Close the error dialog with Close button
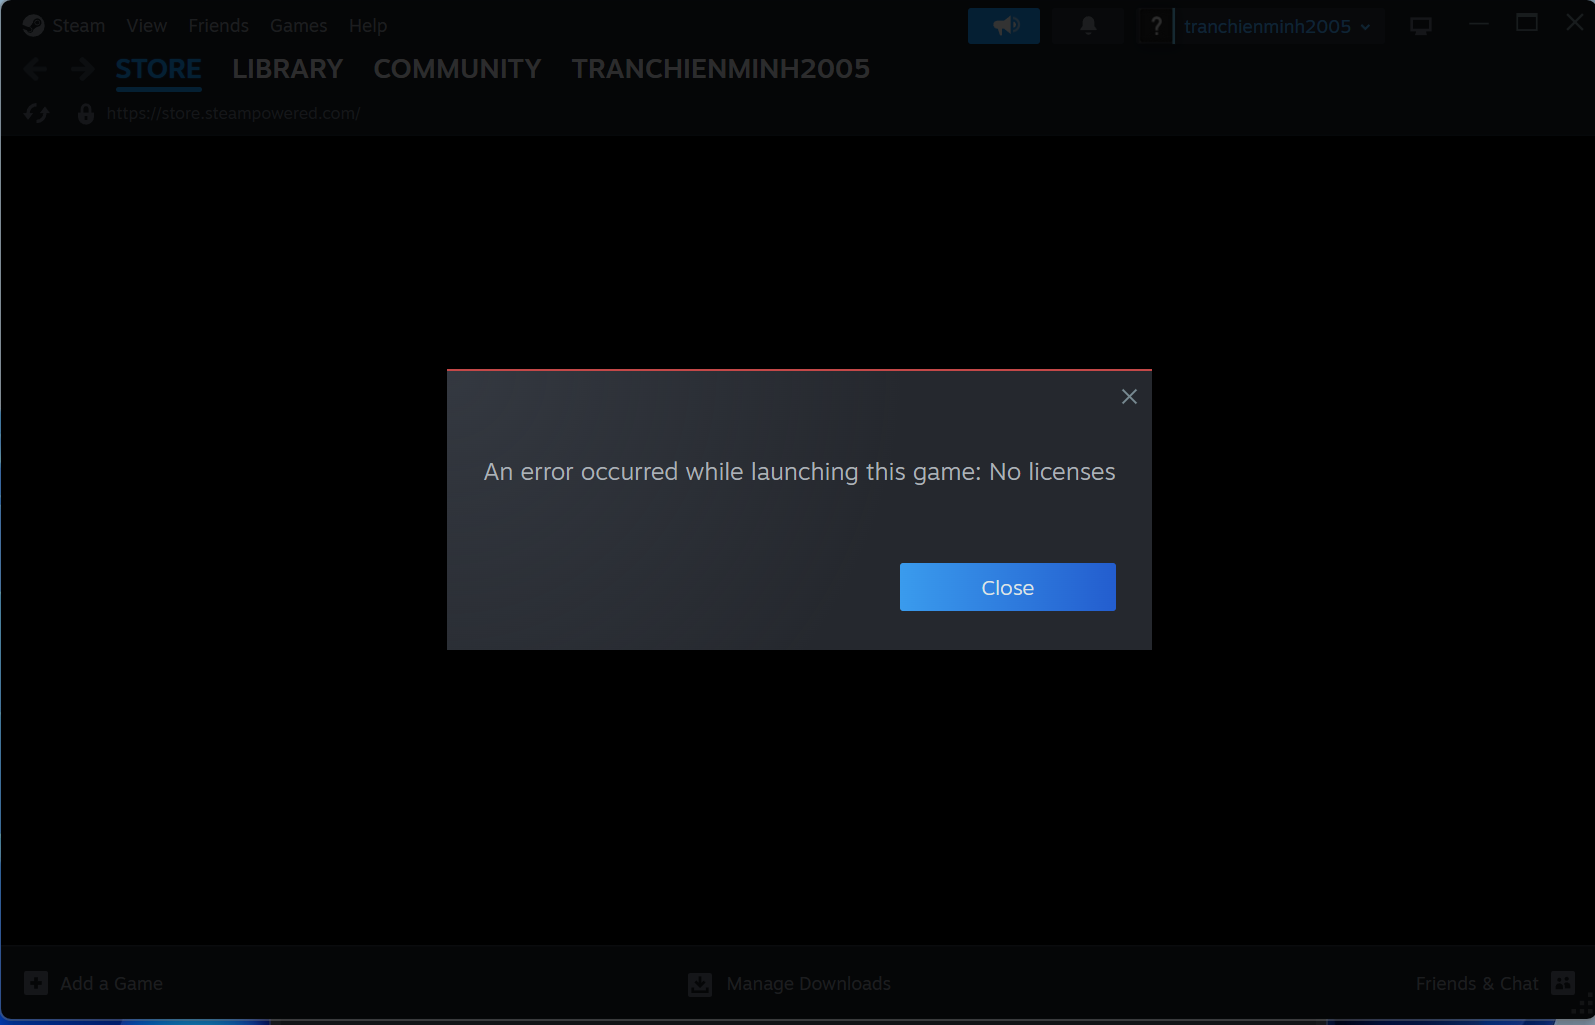 pos(1007,587)
